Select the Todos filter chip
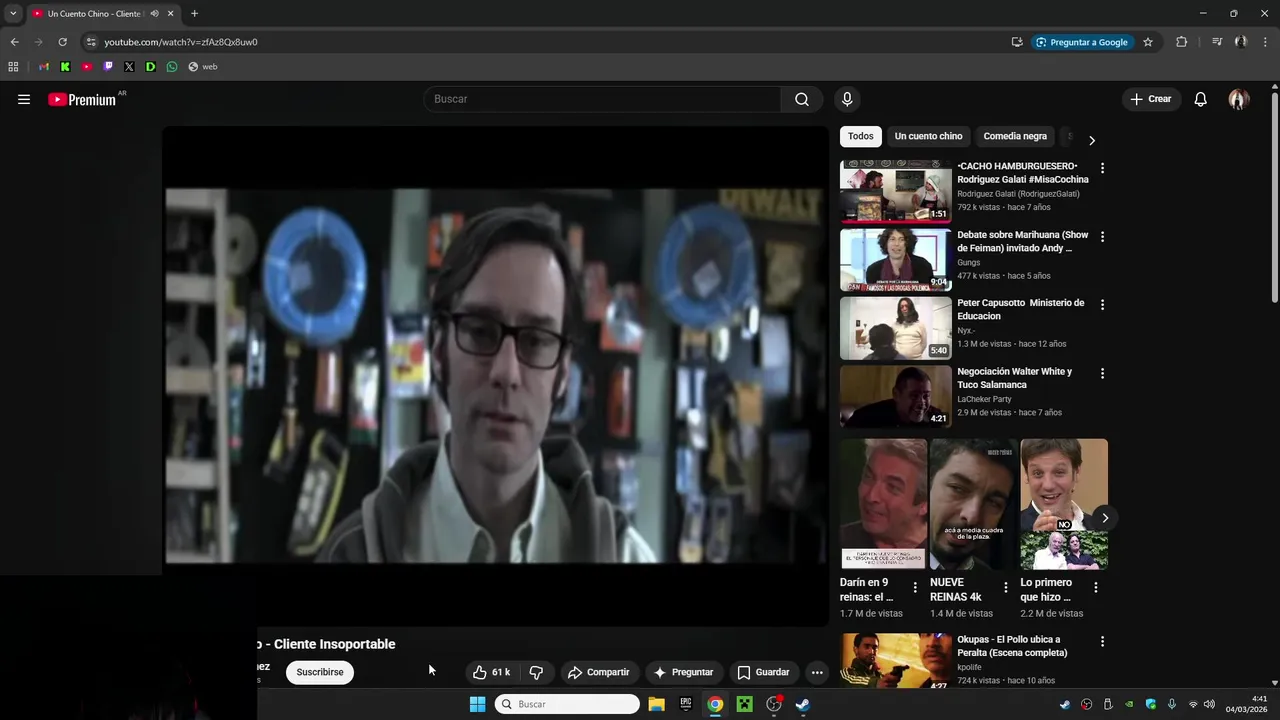The width and height of the screenshot is (1280, 720). coord(860,136)
